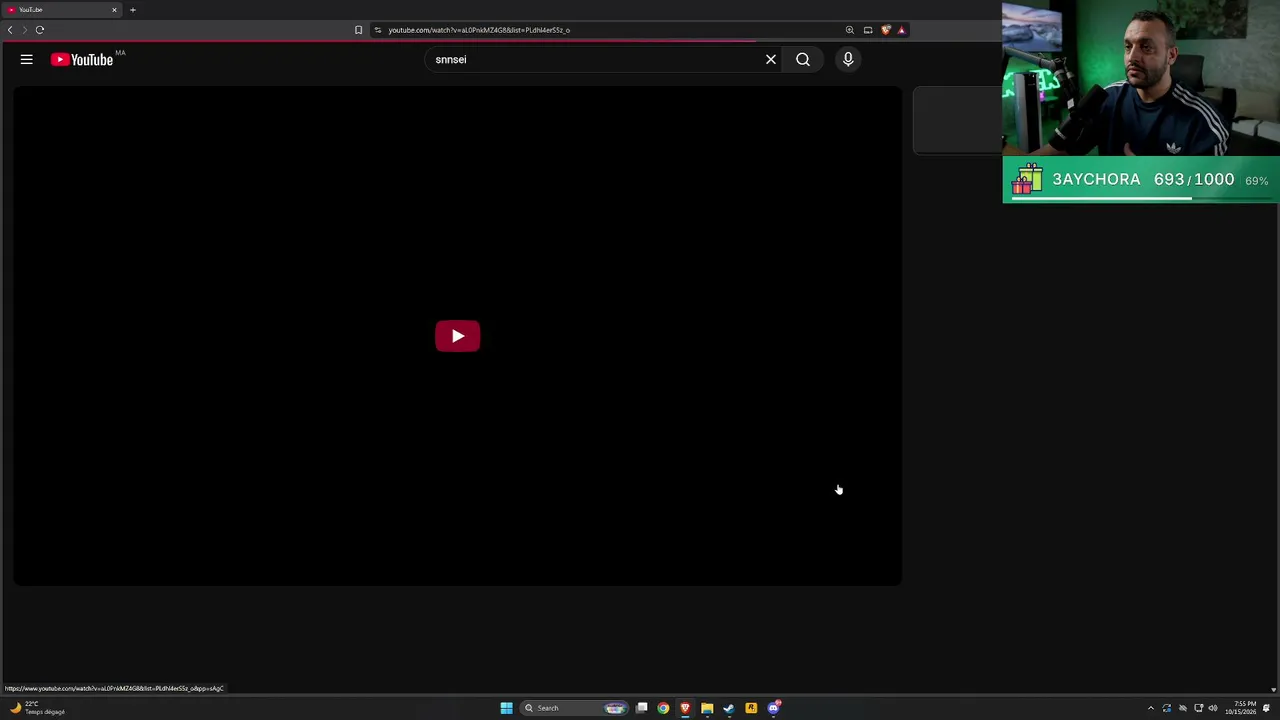Open Steam from the taskbar

[729, 708]
